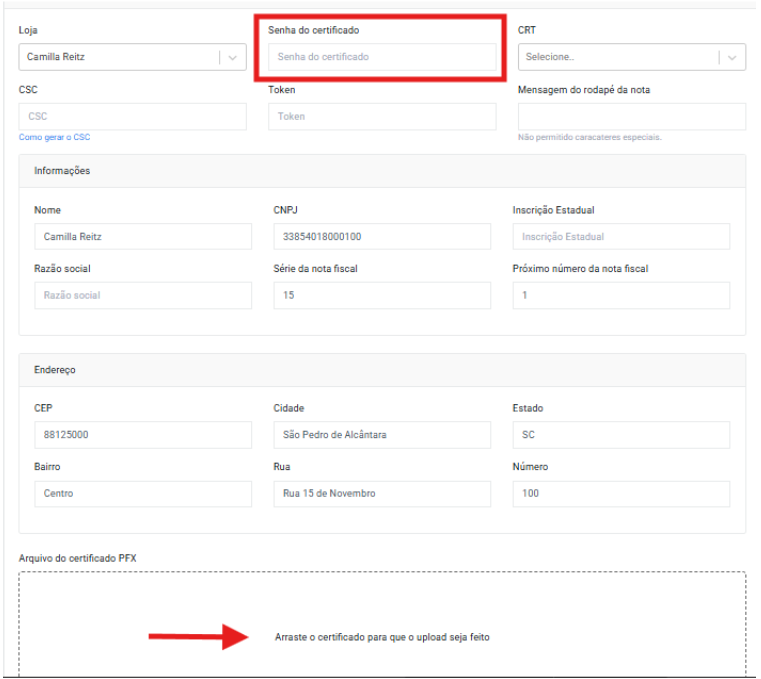Click the Próximo número da nota fiscal field
761x679 pixels.
(x=621, y=296)
